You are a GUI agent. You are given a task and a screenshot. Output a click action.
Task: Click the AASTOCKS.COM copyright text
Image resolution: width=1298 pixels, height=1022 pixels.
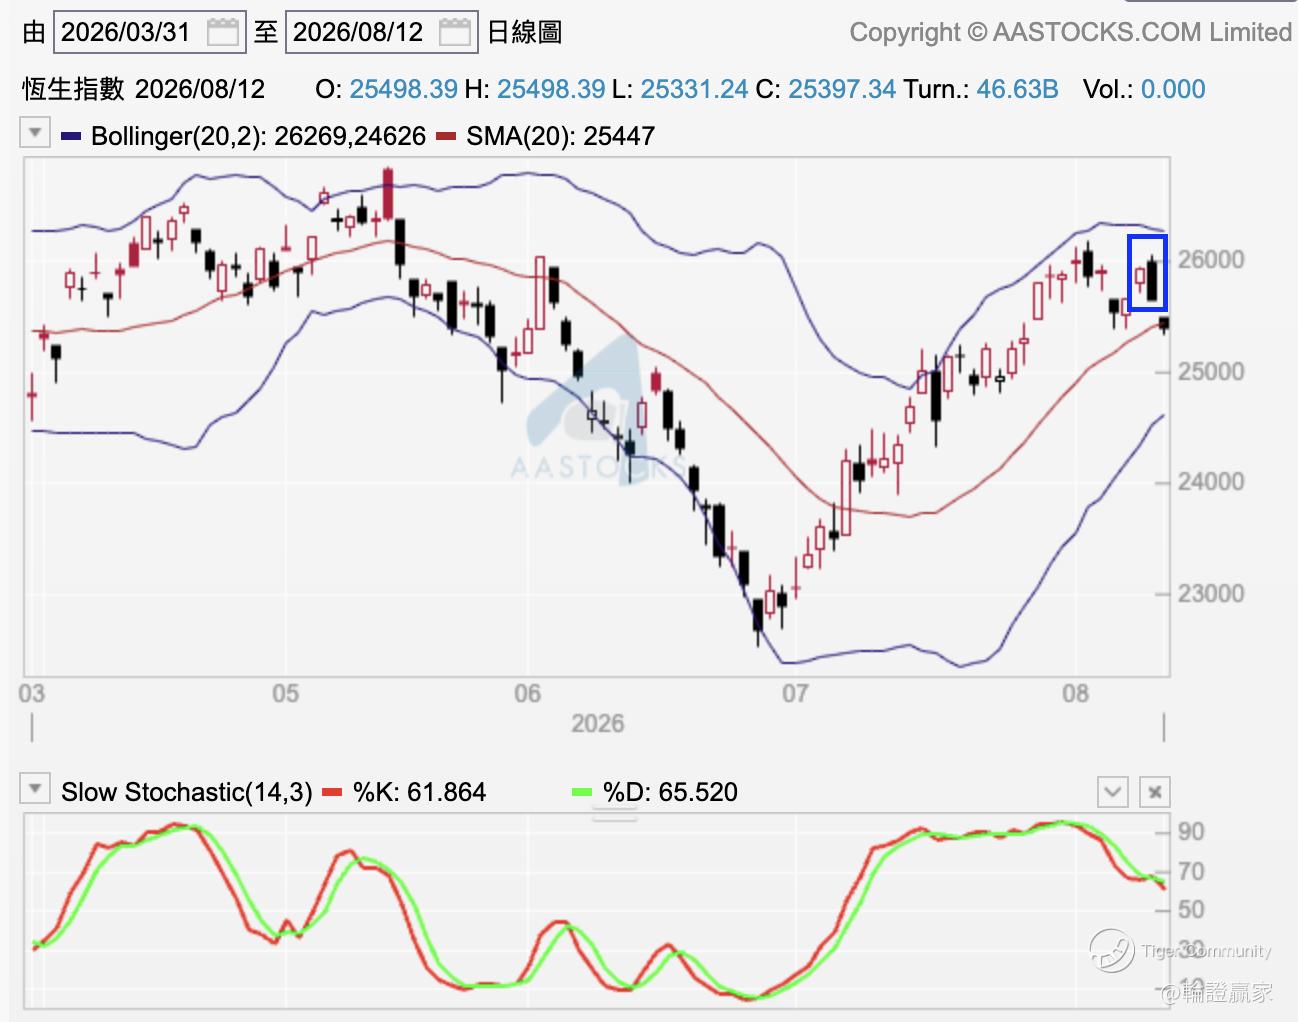[1071, 32]
